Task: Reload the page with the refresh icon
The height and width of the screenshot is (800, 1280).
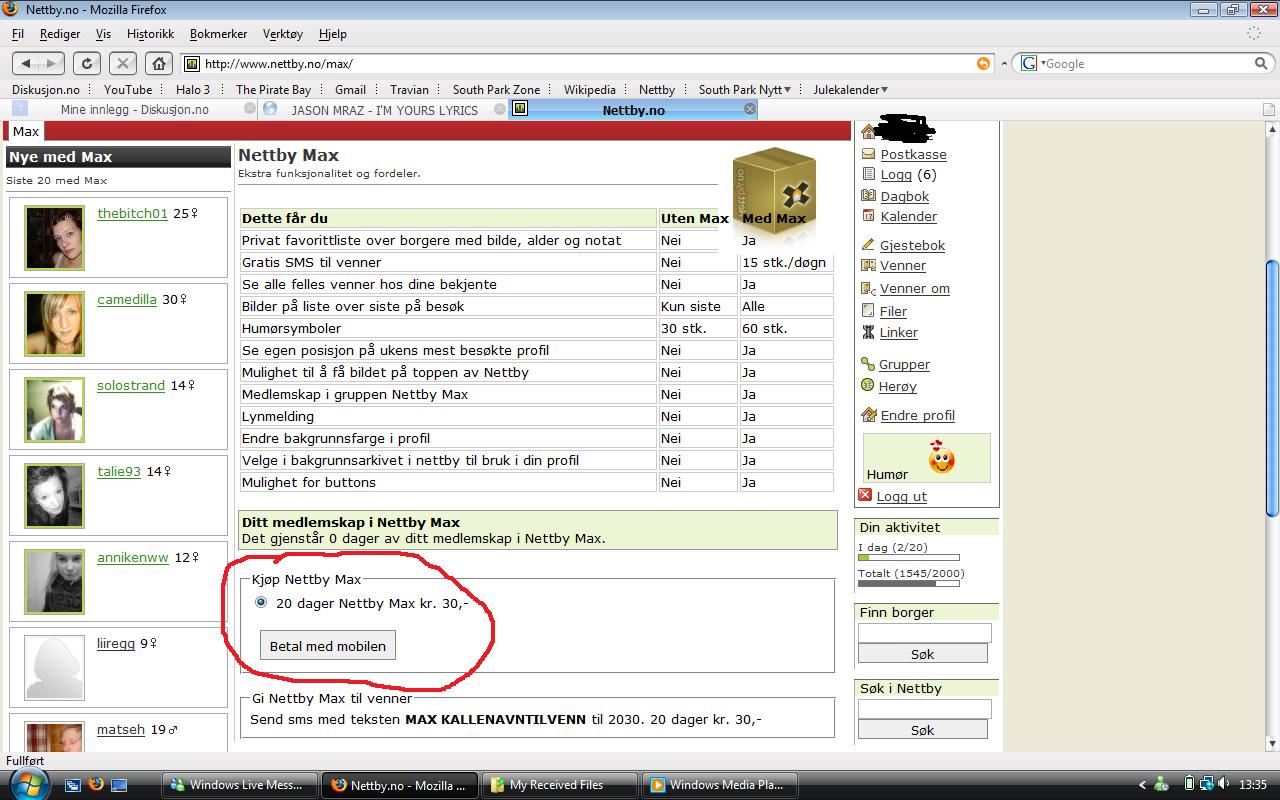Action: (87, 63)
